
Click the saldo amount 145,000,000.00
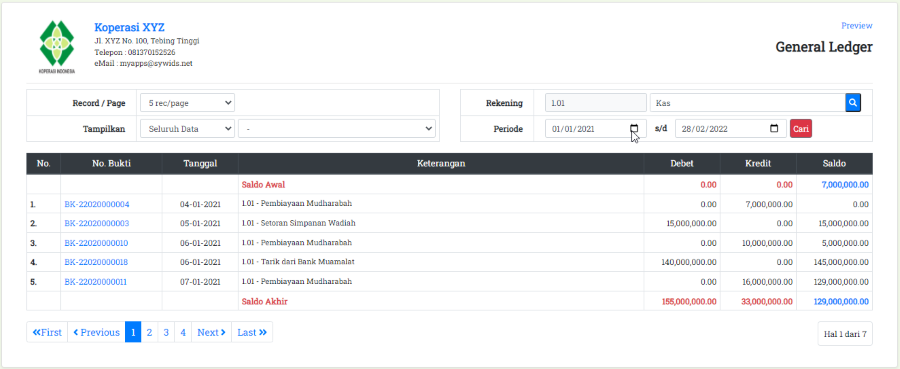(x=840, y=262)
